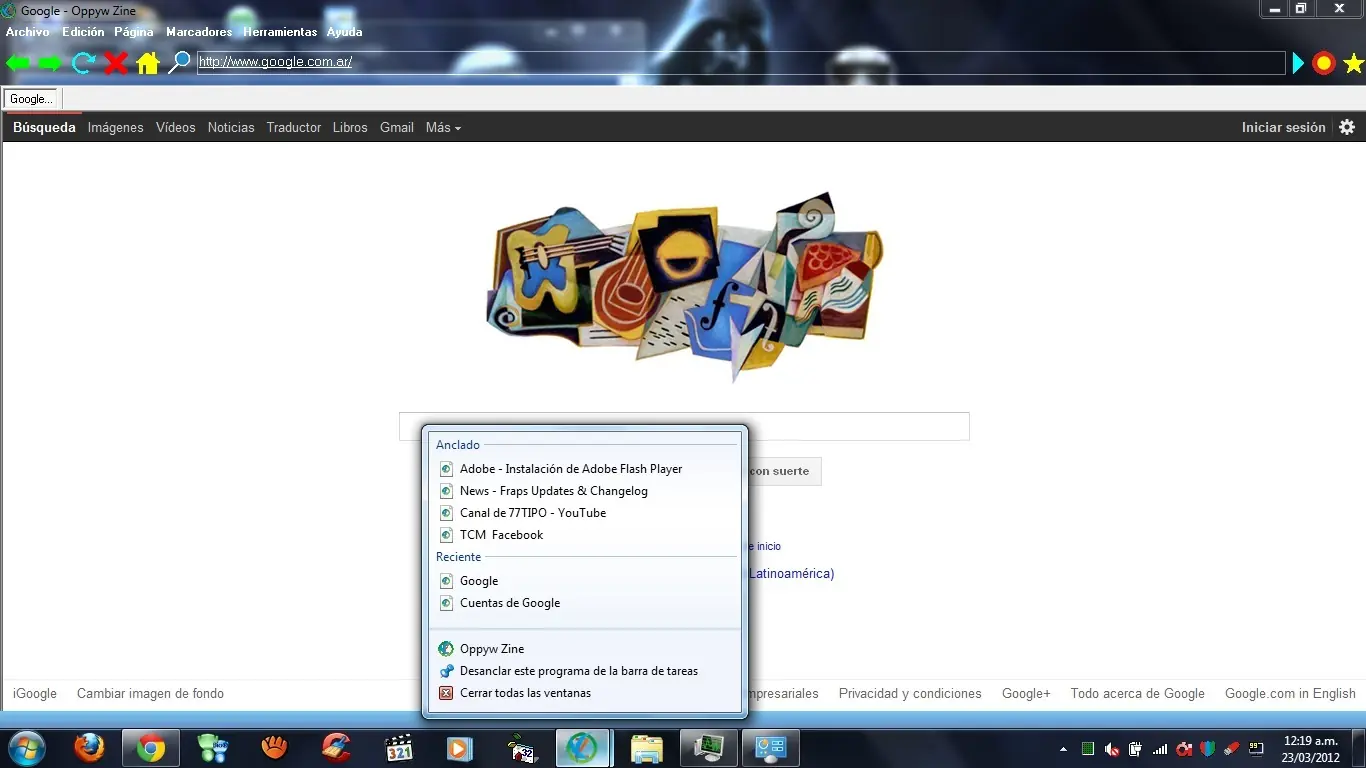The image size is (1366, 768).
Task: Choose 'Cerrar todas las ventanas' option
Action: [525, 693]
